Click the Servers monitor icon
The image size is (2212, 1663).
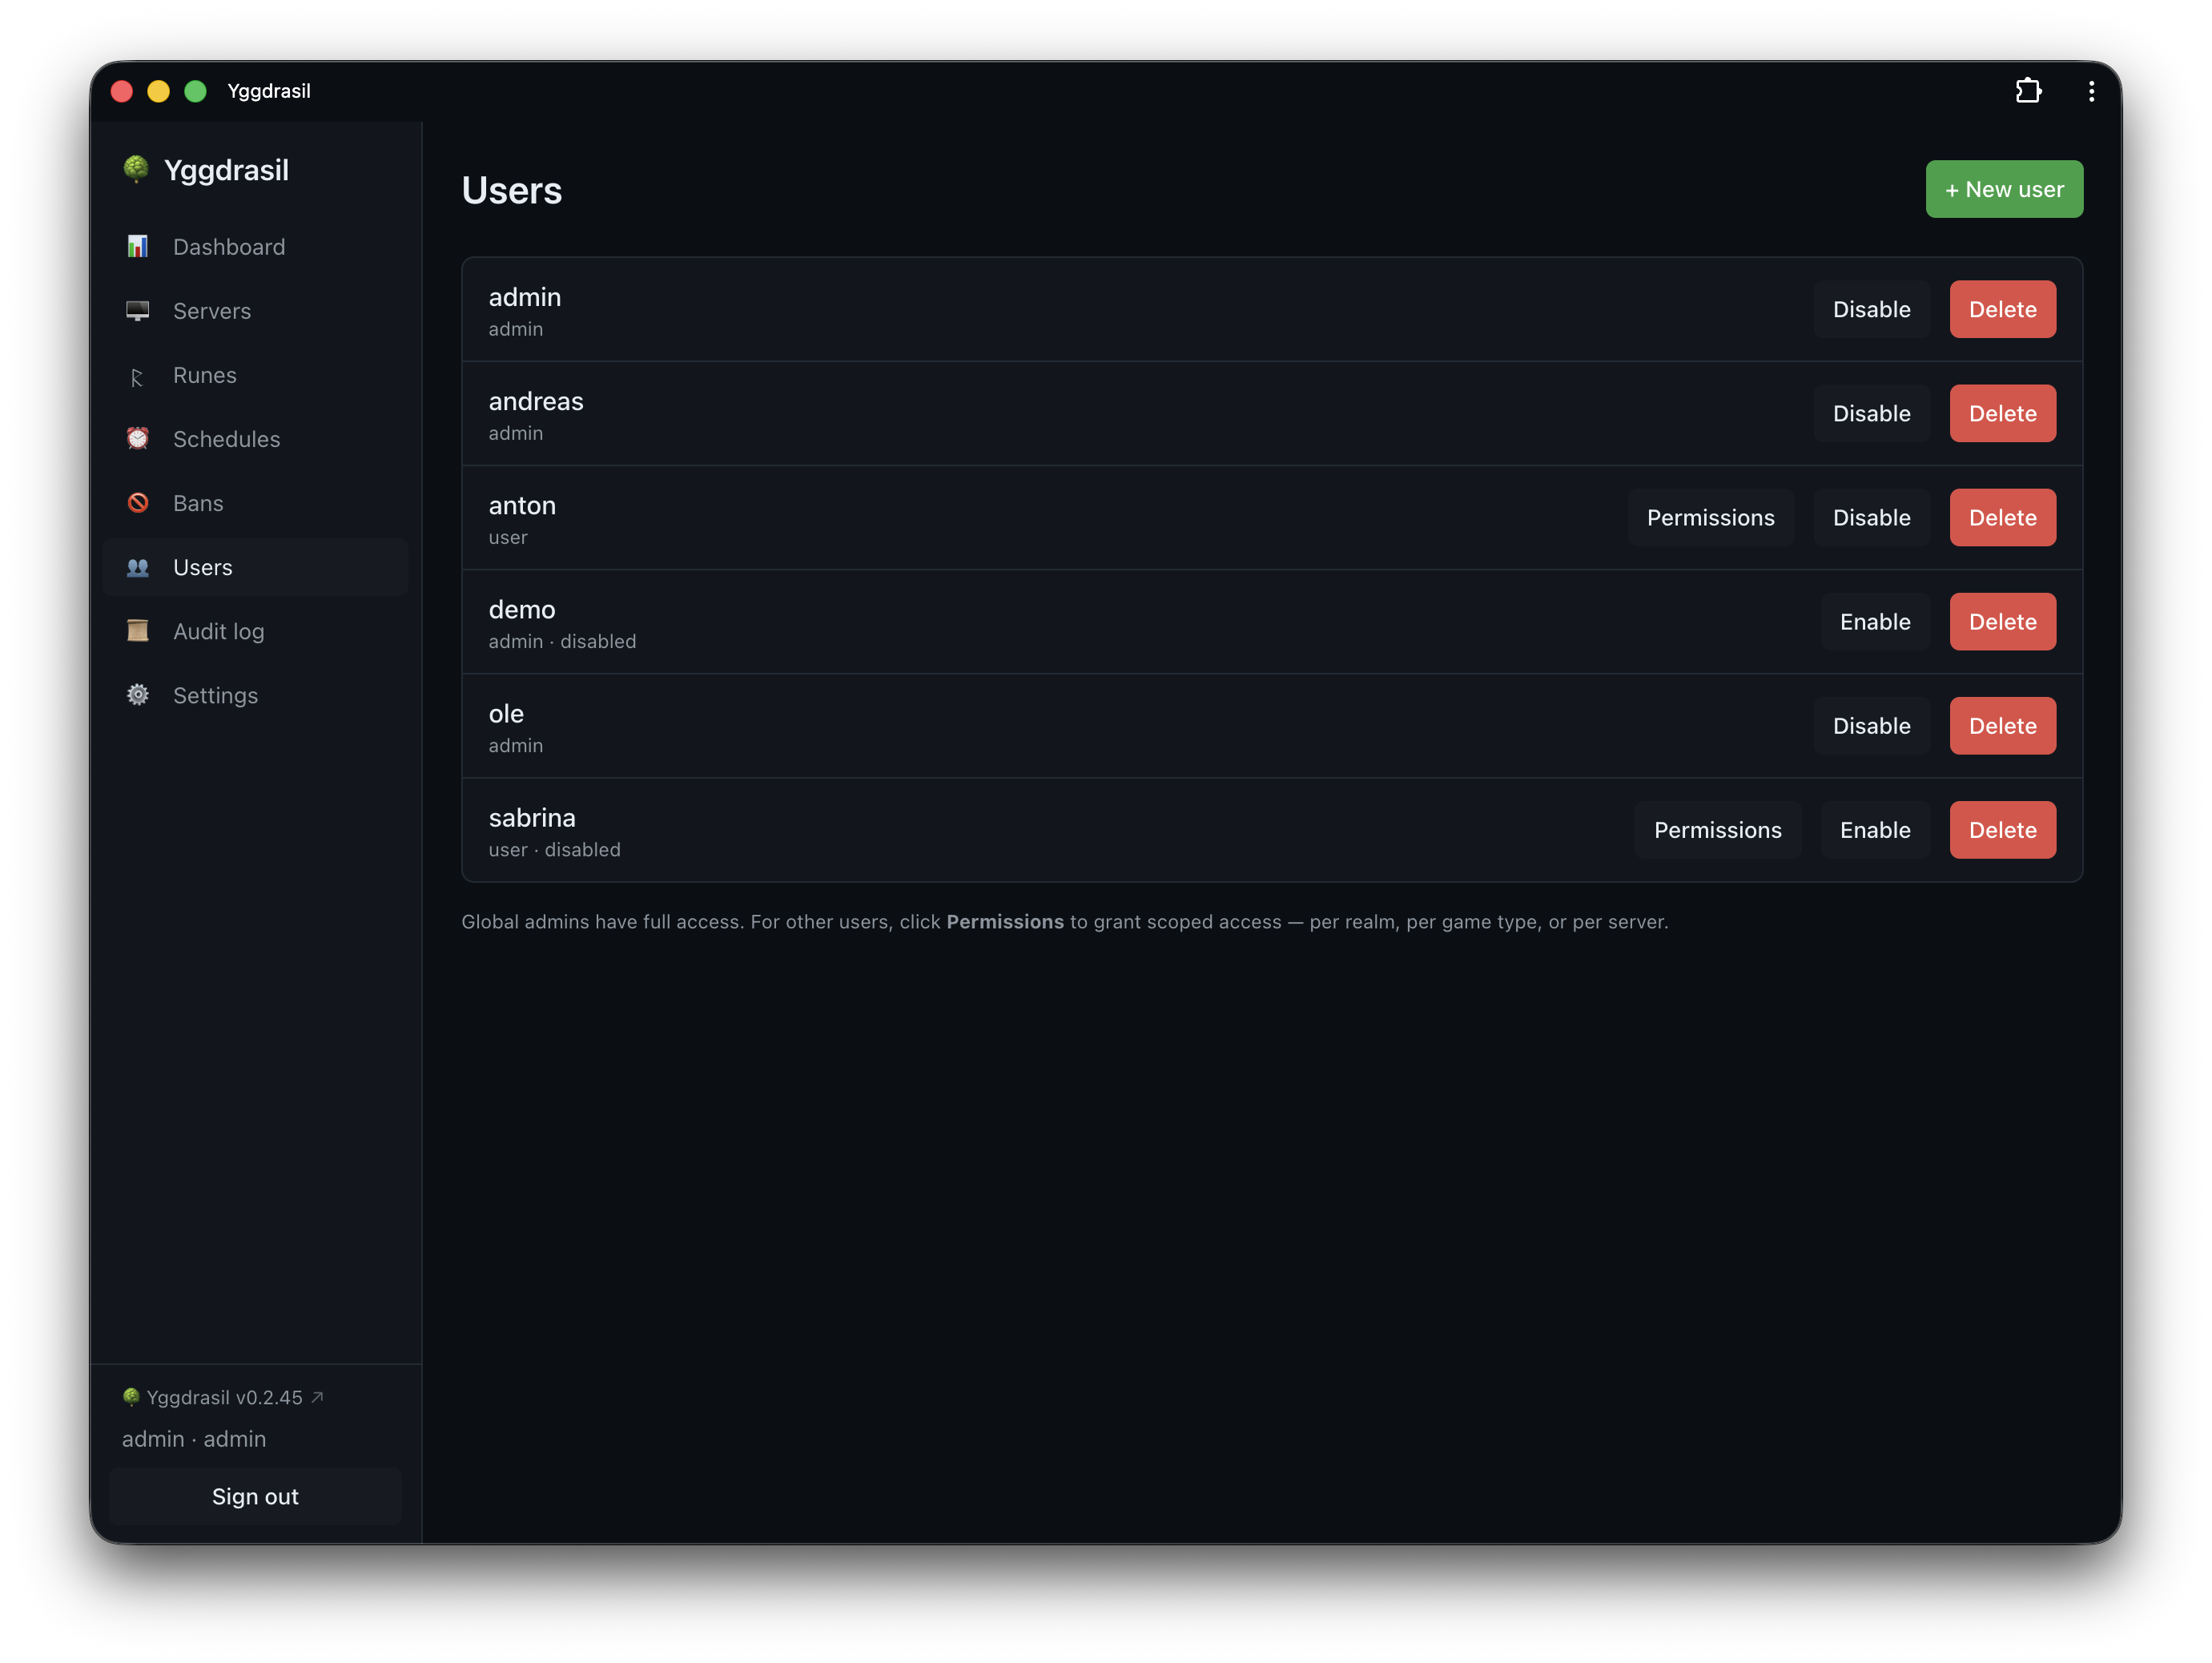pyautogui.click(x=138, y=311)
